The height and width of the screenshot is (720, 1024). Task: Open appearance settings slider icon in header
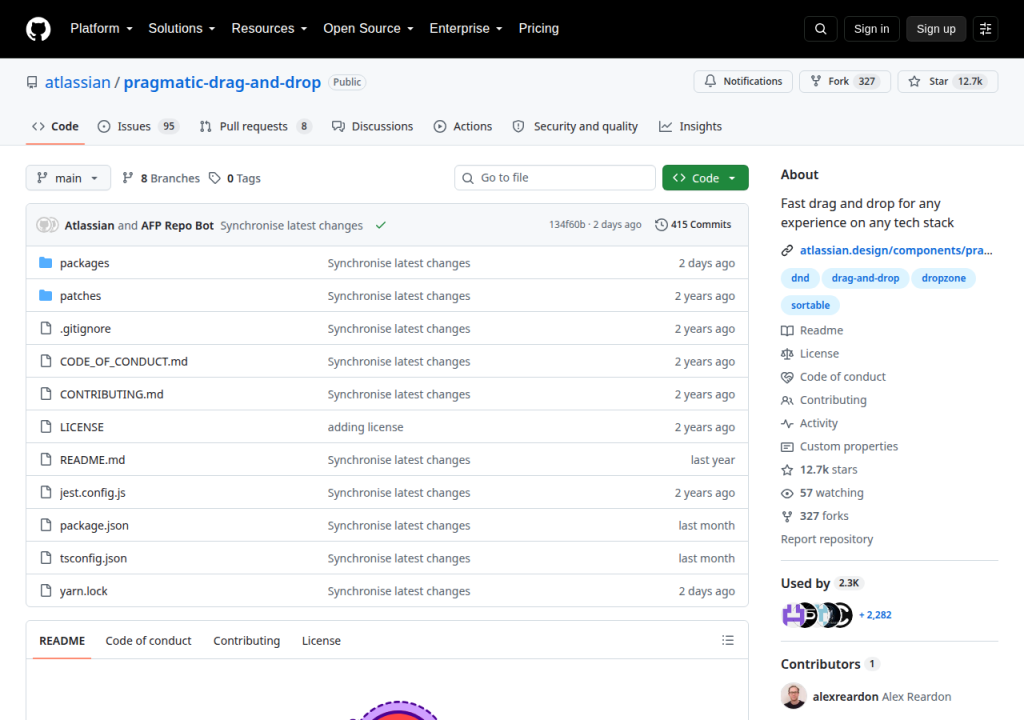click(x=985, y=29)
